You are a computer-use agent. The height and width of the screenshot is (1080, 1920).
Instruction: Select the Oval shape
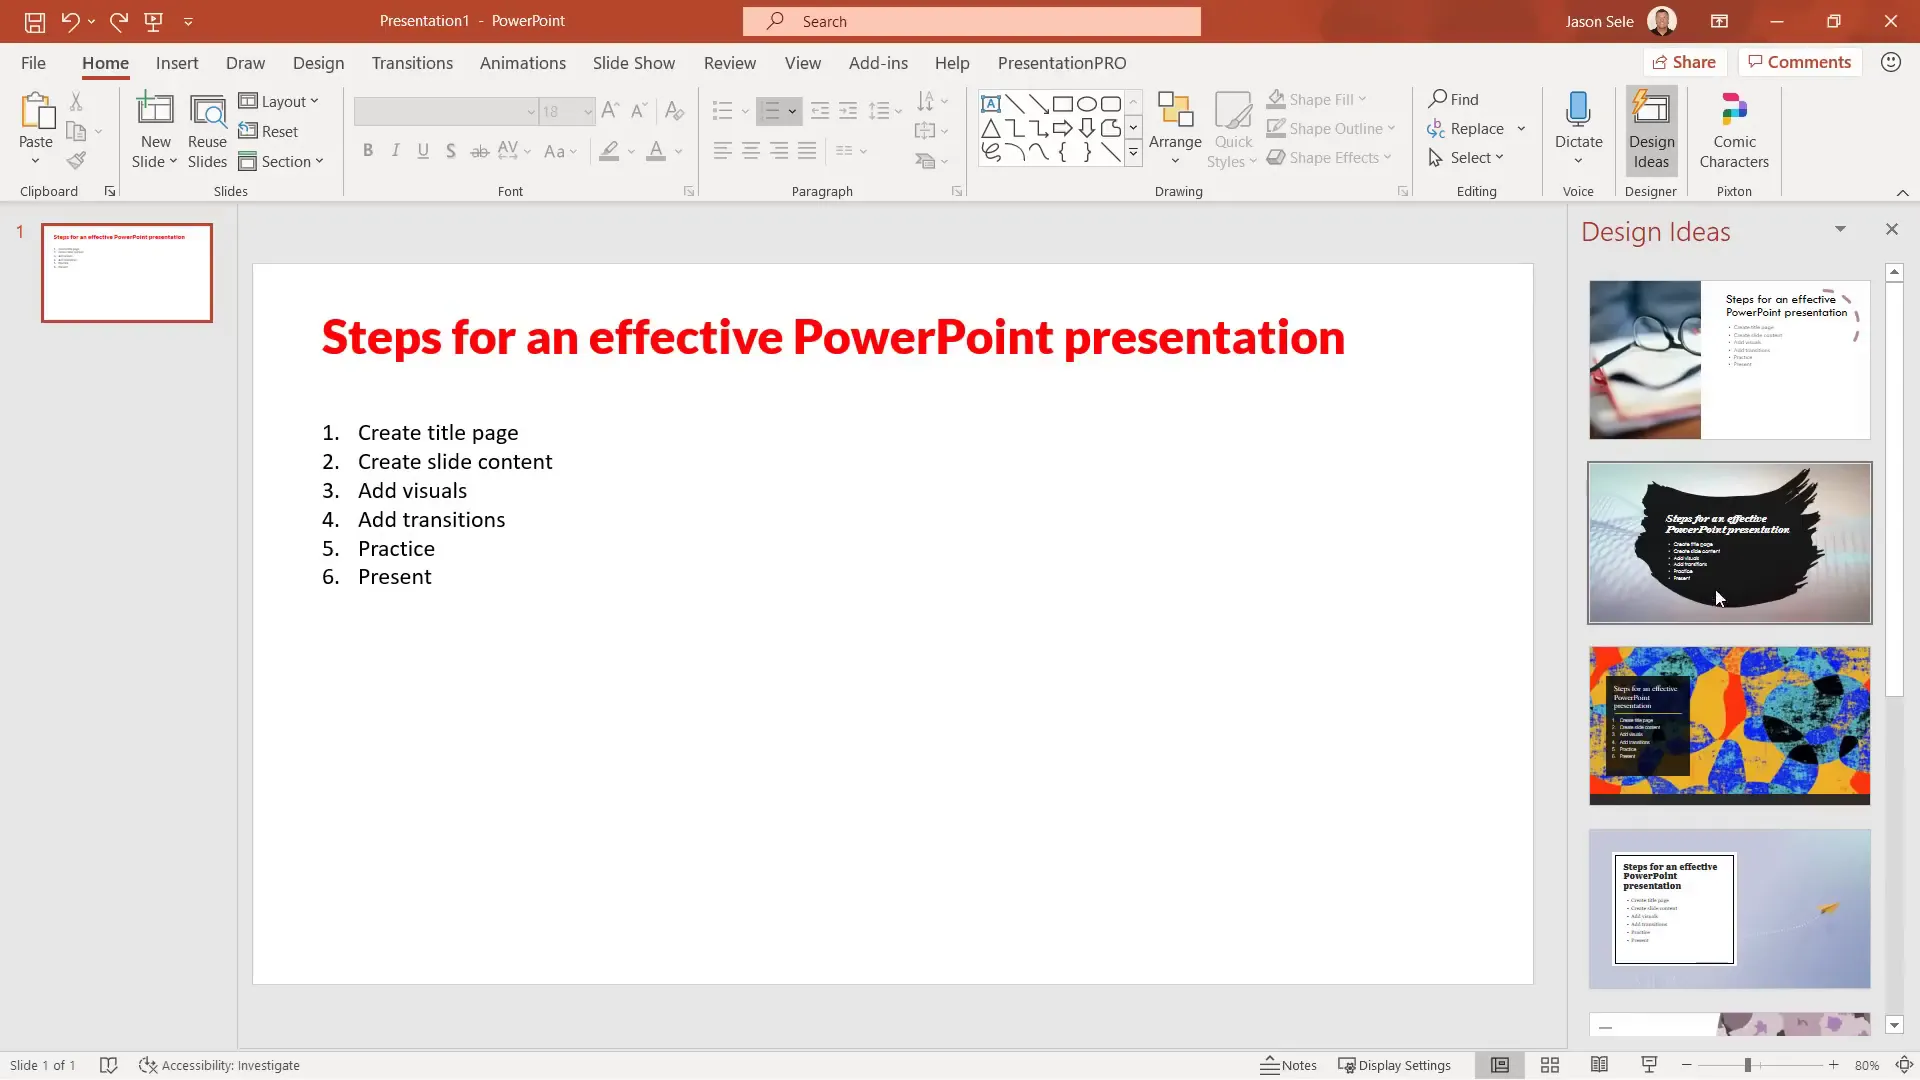(1087, 104)
